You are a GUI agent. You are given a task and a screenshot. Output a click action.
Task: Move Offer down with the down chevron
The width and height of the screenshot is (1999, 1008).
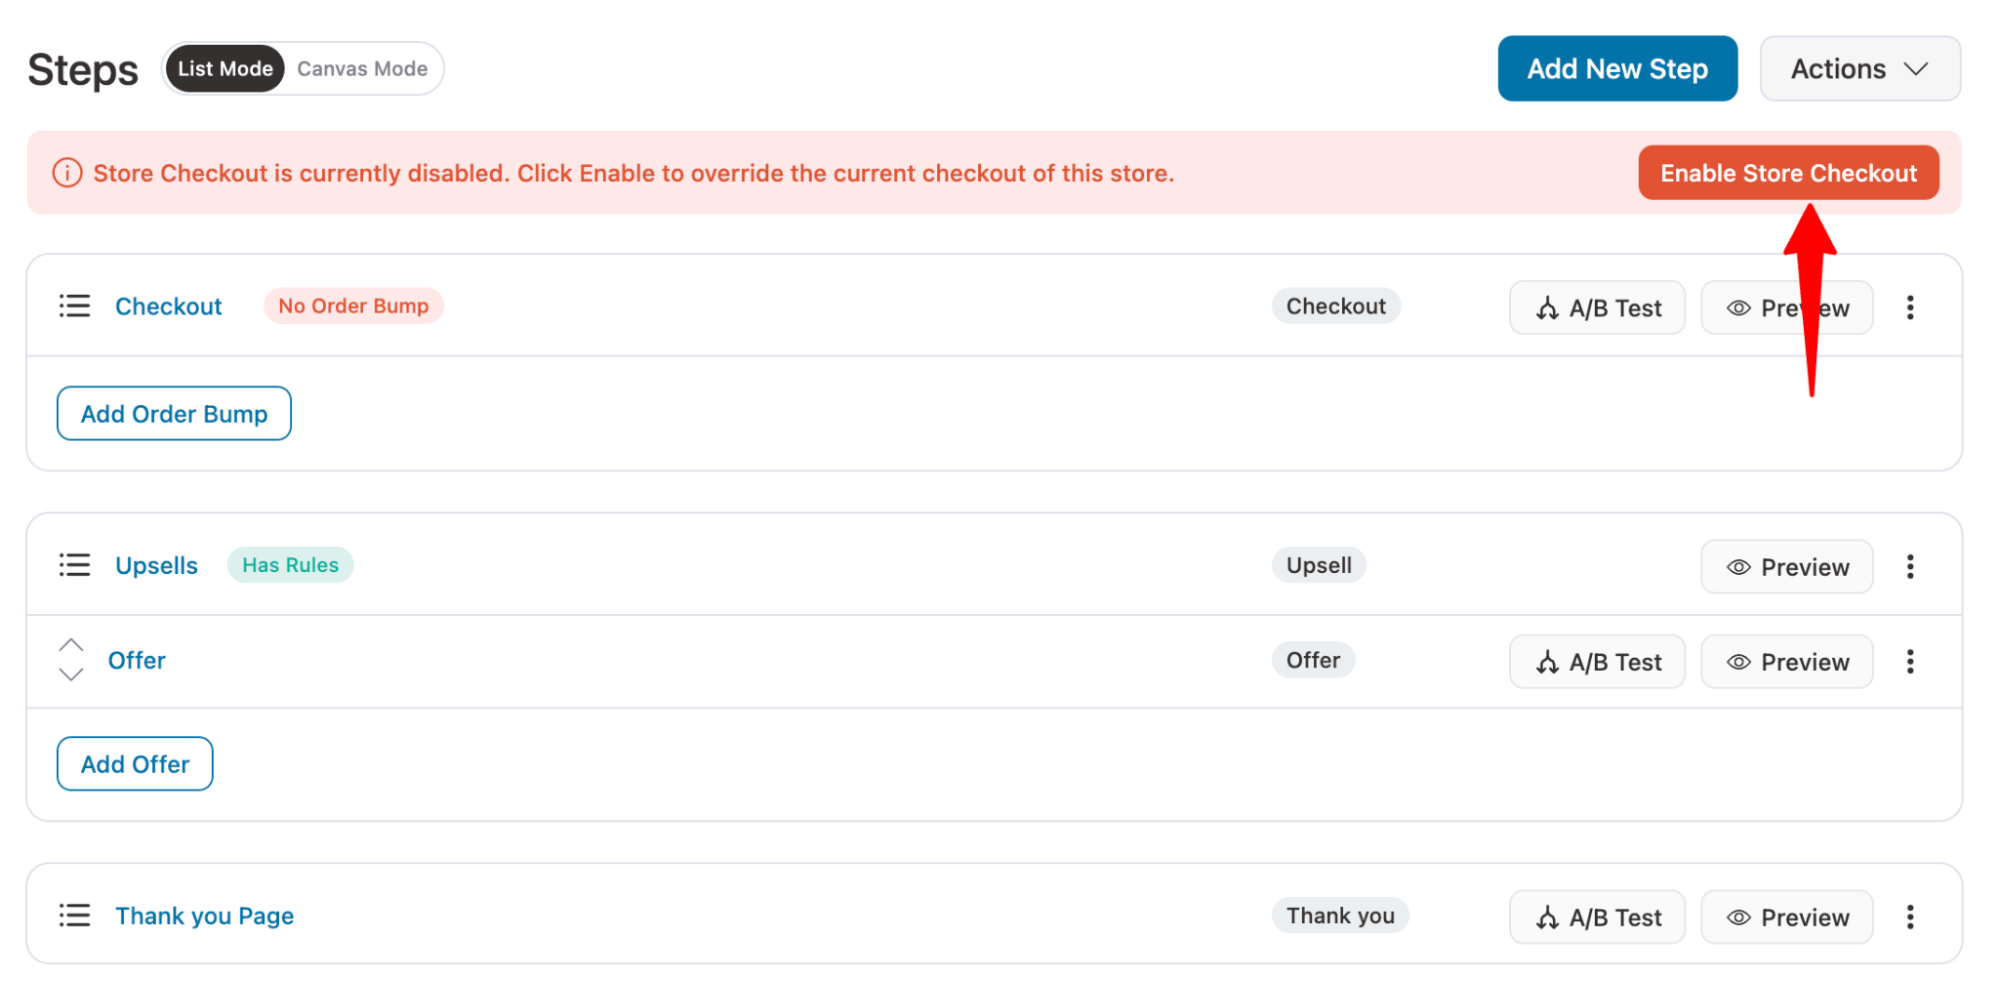click(x=71, y=675)
